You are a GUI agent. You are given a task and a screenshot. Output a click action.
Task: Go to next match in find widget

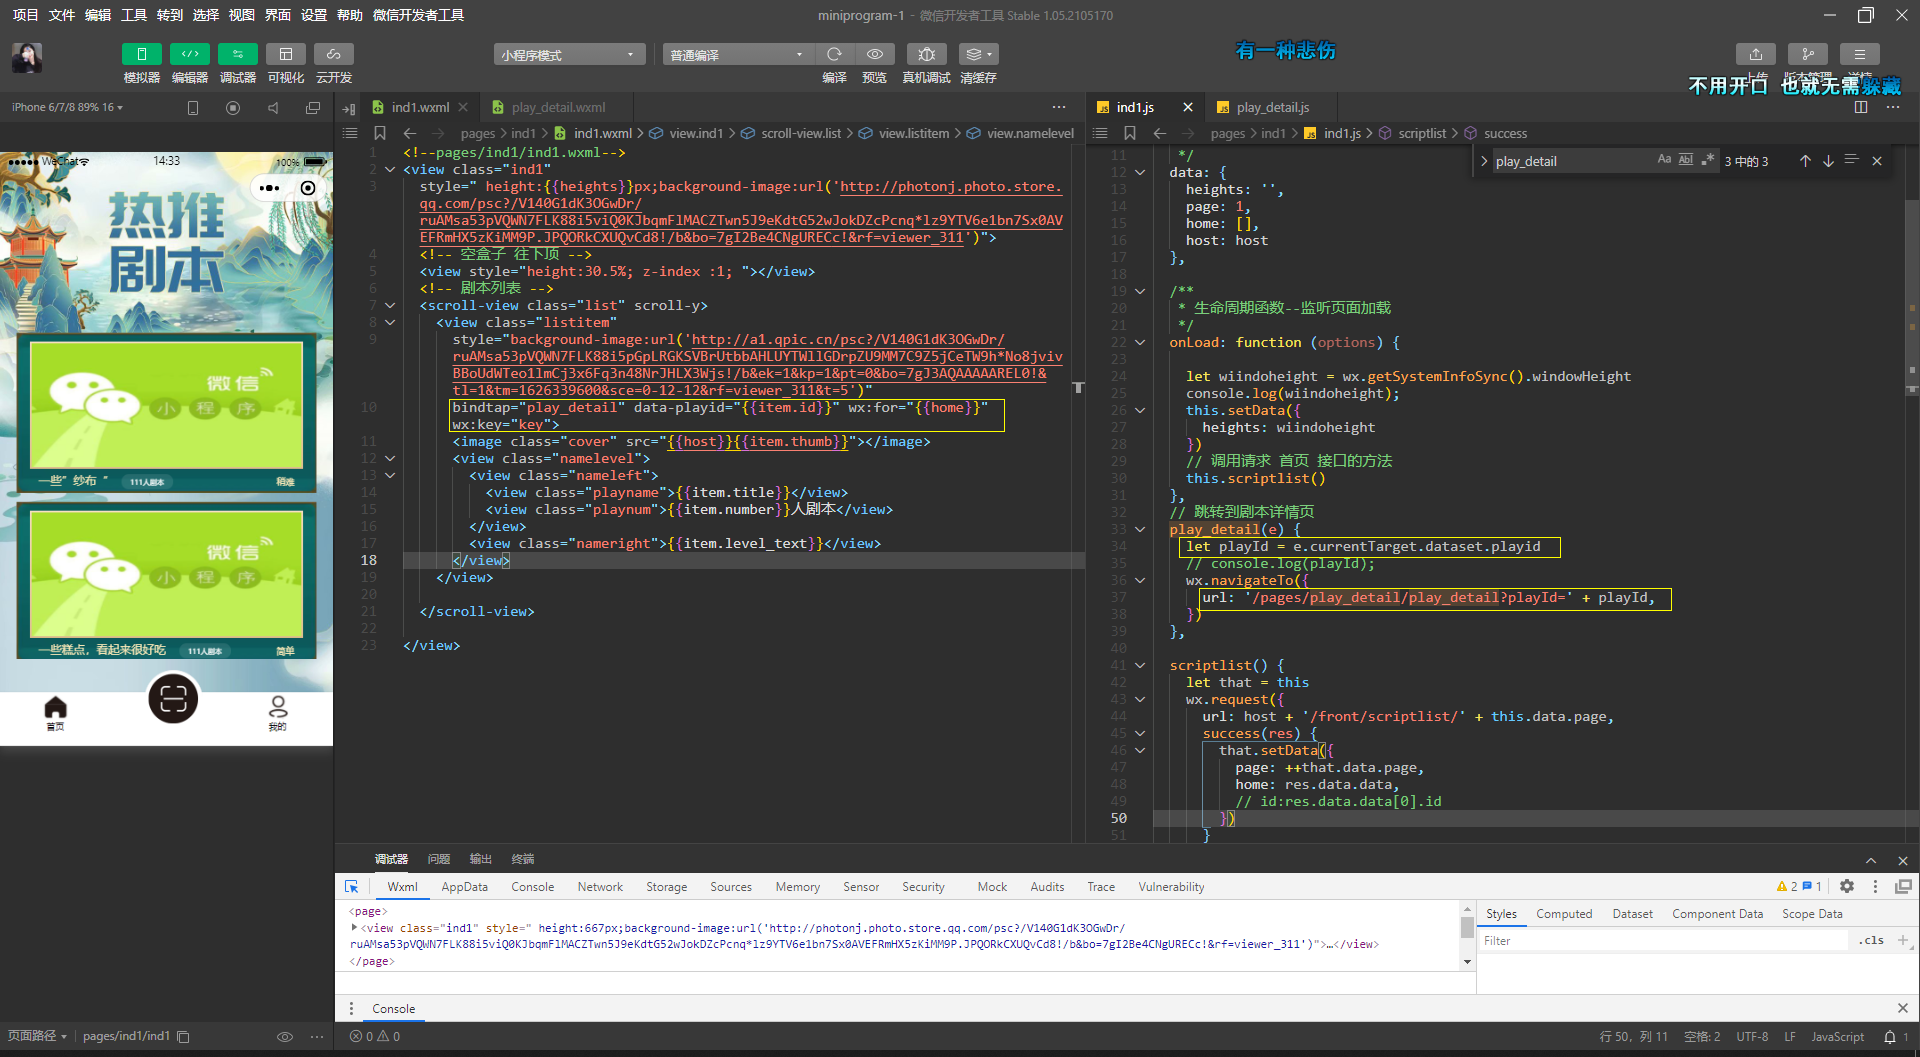coord(1828,161)
